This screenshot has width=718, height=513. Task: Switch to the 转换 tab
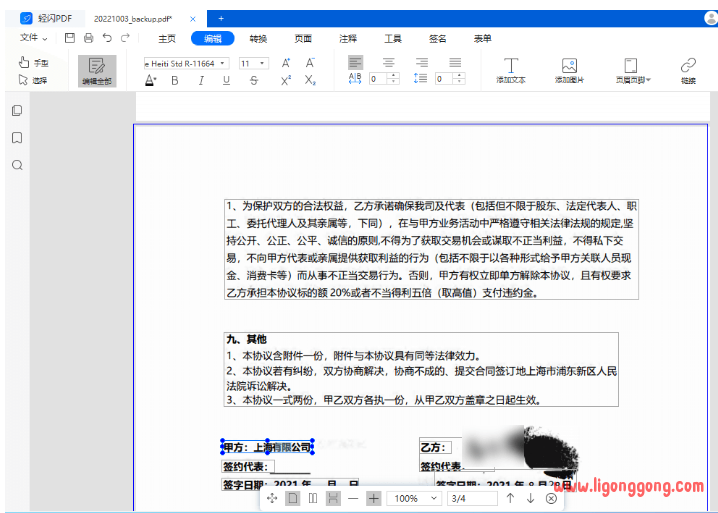coord(258,38)
